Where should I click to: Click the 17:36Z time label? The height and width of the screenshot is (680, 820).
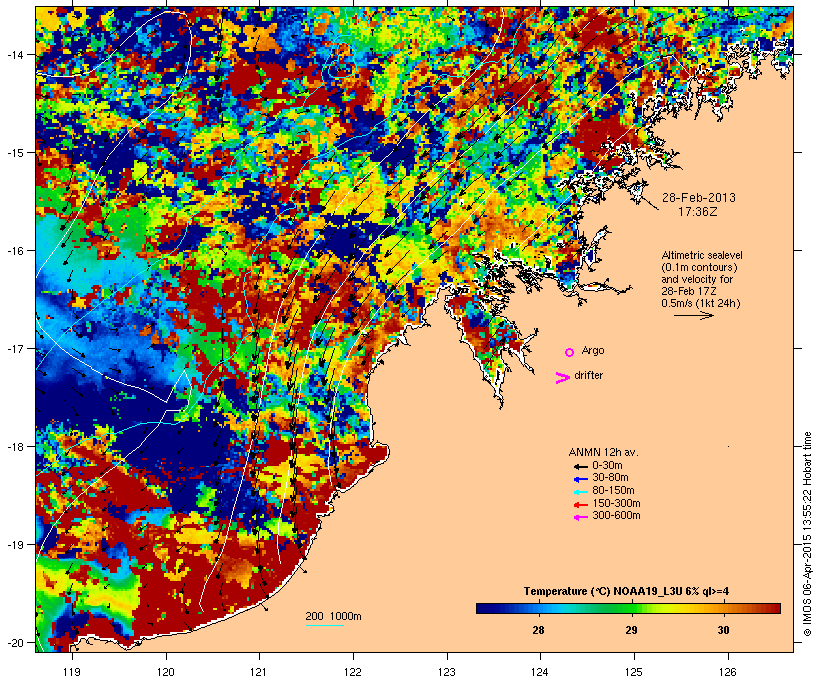pyautogui.click(x=698, y=212)
